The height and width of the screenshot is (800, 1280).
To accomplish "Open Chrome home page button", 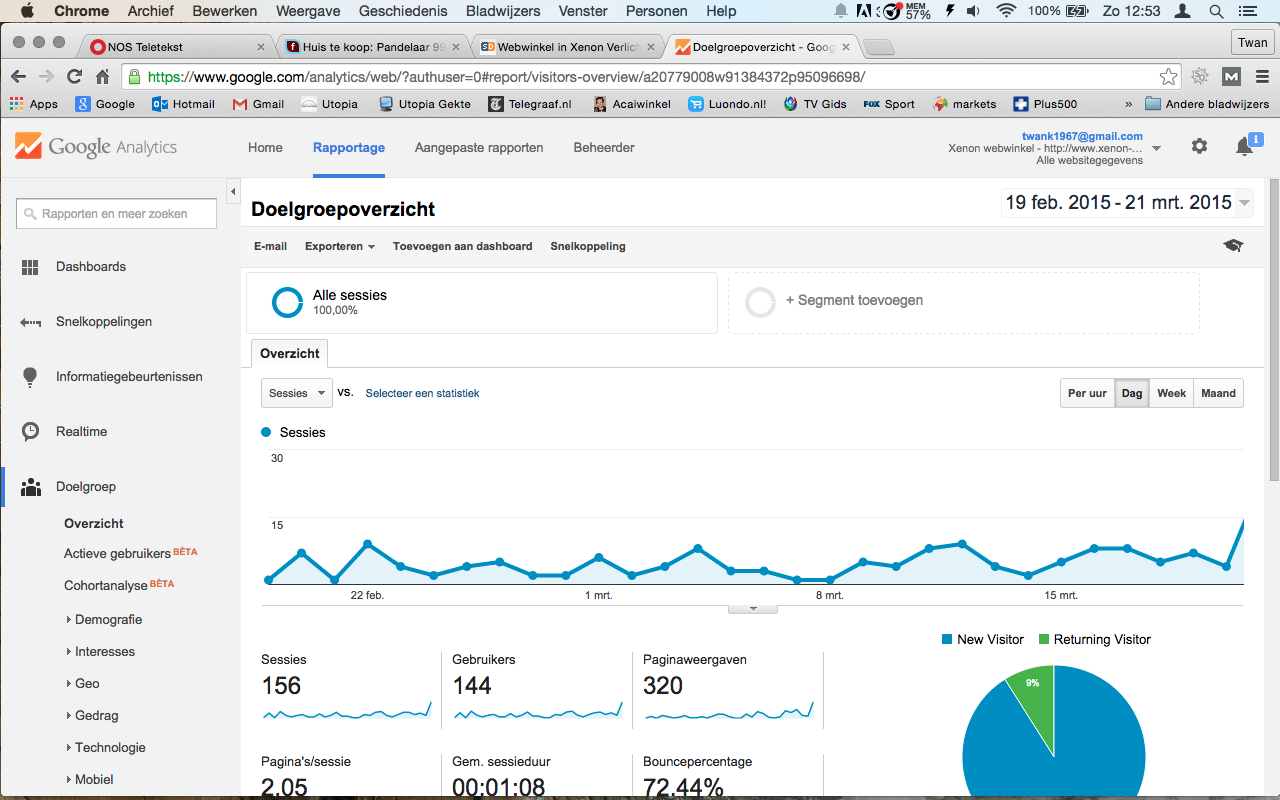I will pyautogui.click(x=102, y=77).
